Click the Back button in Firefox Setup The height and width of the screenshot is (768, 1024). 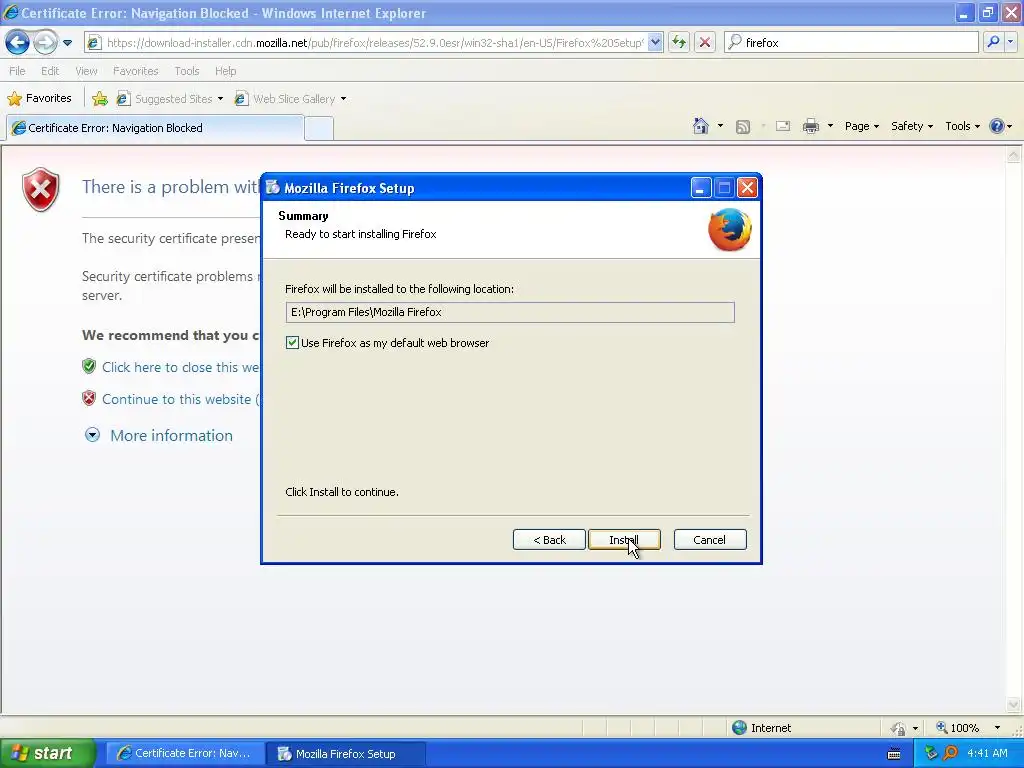[x=549, y=540]
